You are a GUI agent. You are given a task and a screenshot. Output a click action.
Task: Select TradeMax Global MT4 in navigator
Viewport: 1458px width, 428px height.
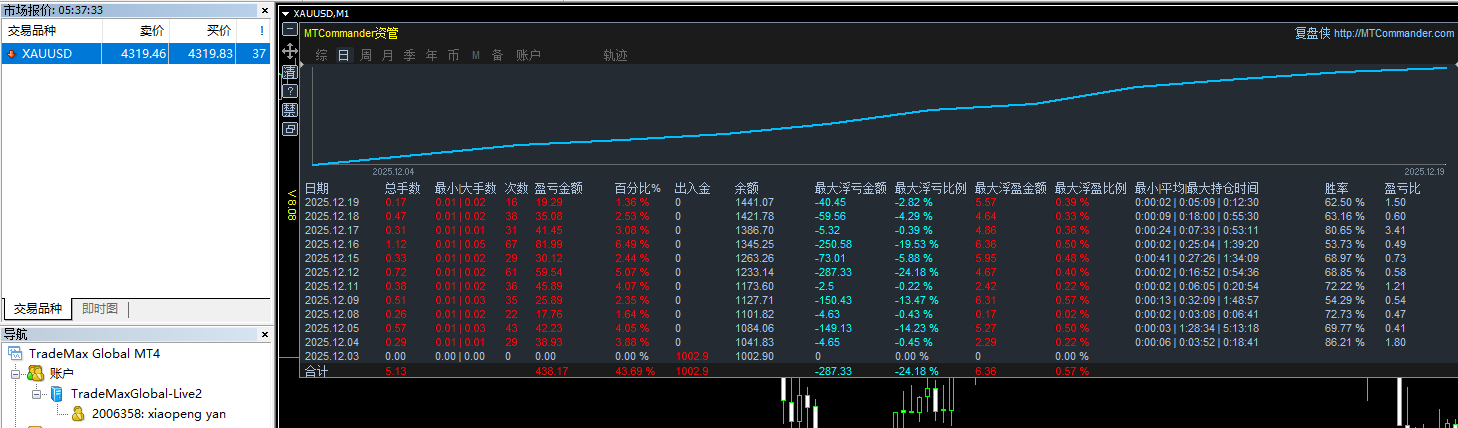[x=94, y=354]
